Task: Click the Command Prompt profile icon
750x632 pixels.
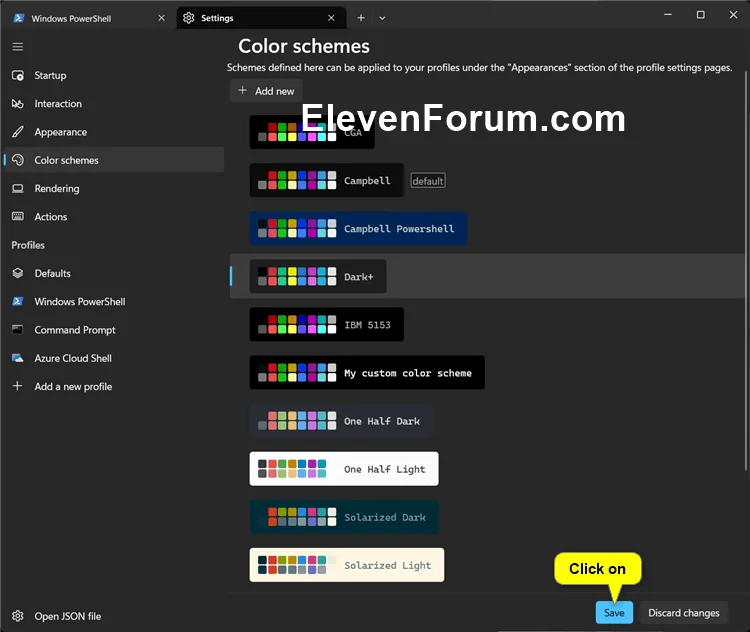Action: pos(18,329)
